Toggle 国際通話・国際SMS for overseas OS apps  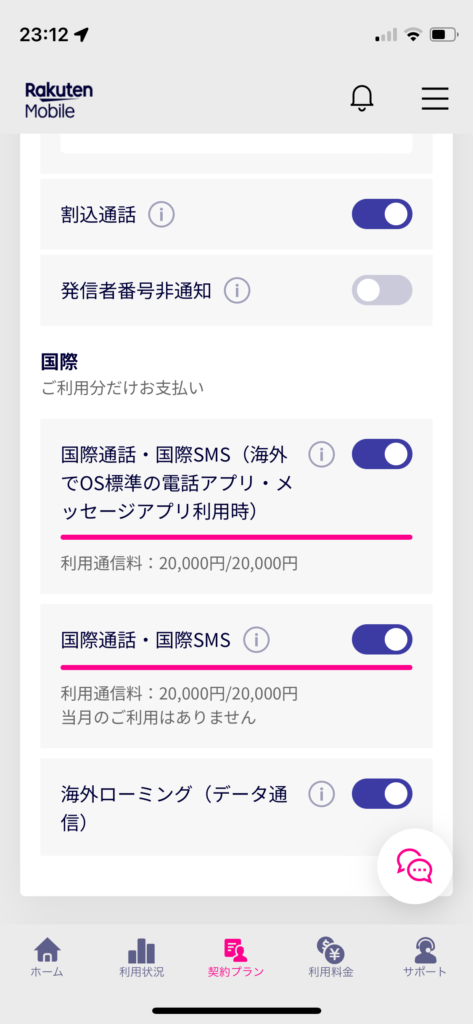[x=382, y=454]
